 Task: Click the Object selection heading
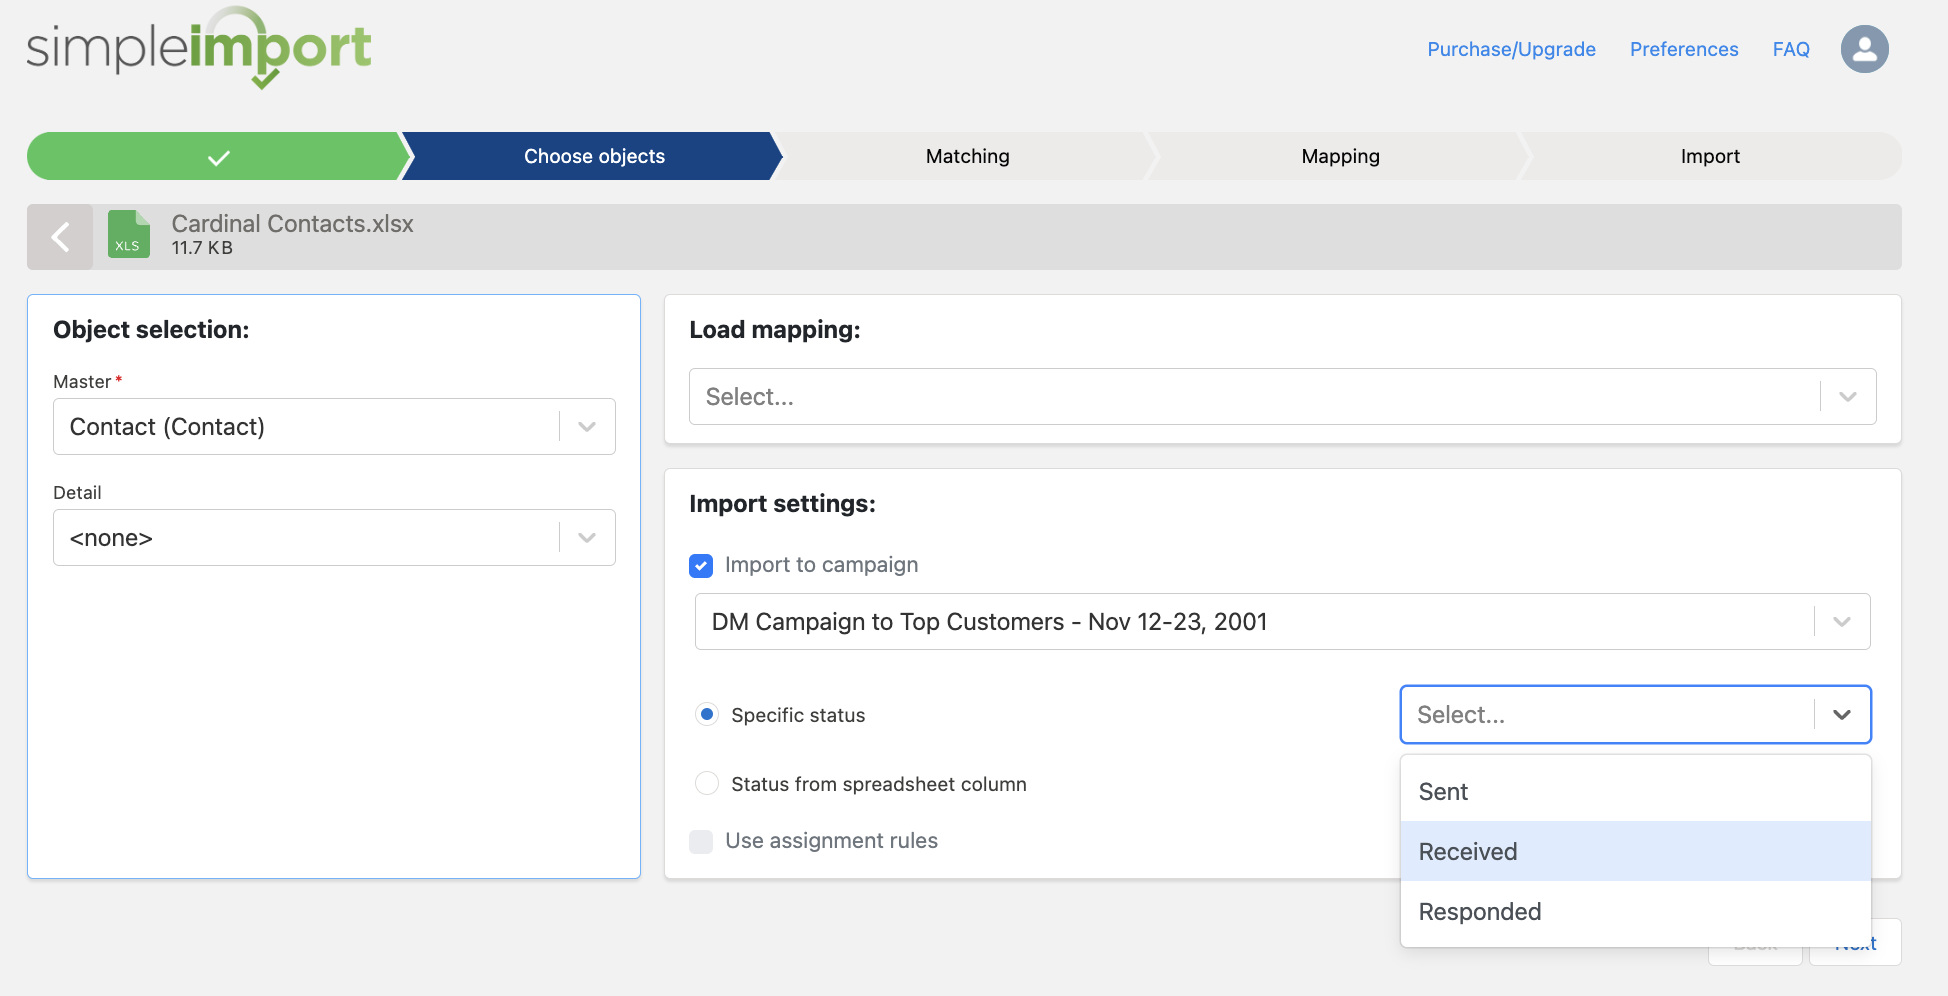pyautogui.click(x=151, y=330)
